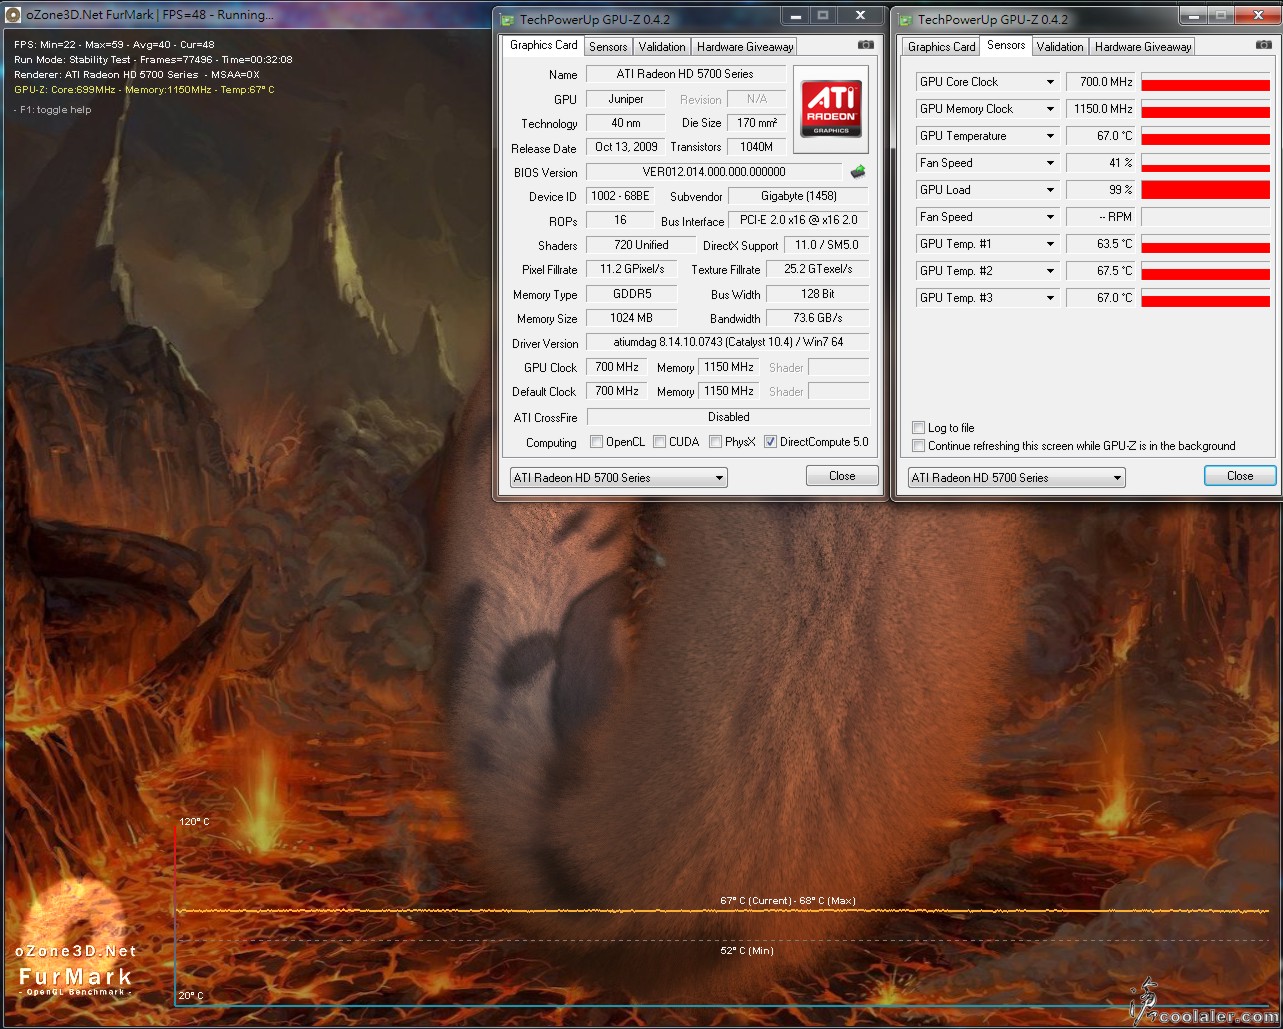Click the DirectX Support value 11.0 / SM5.0
This screenshot has width=1283, height=1029.
coord(828,245)
